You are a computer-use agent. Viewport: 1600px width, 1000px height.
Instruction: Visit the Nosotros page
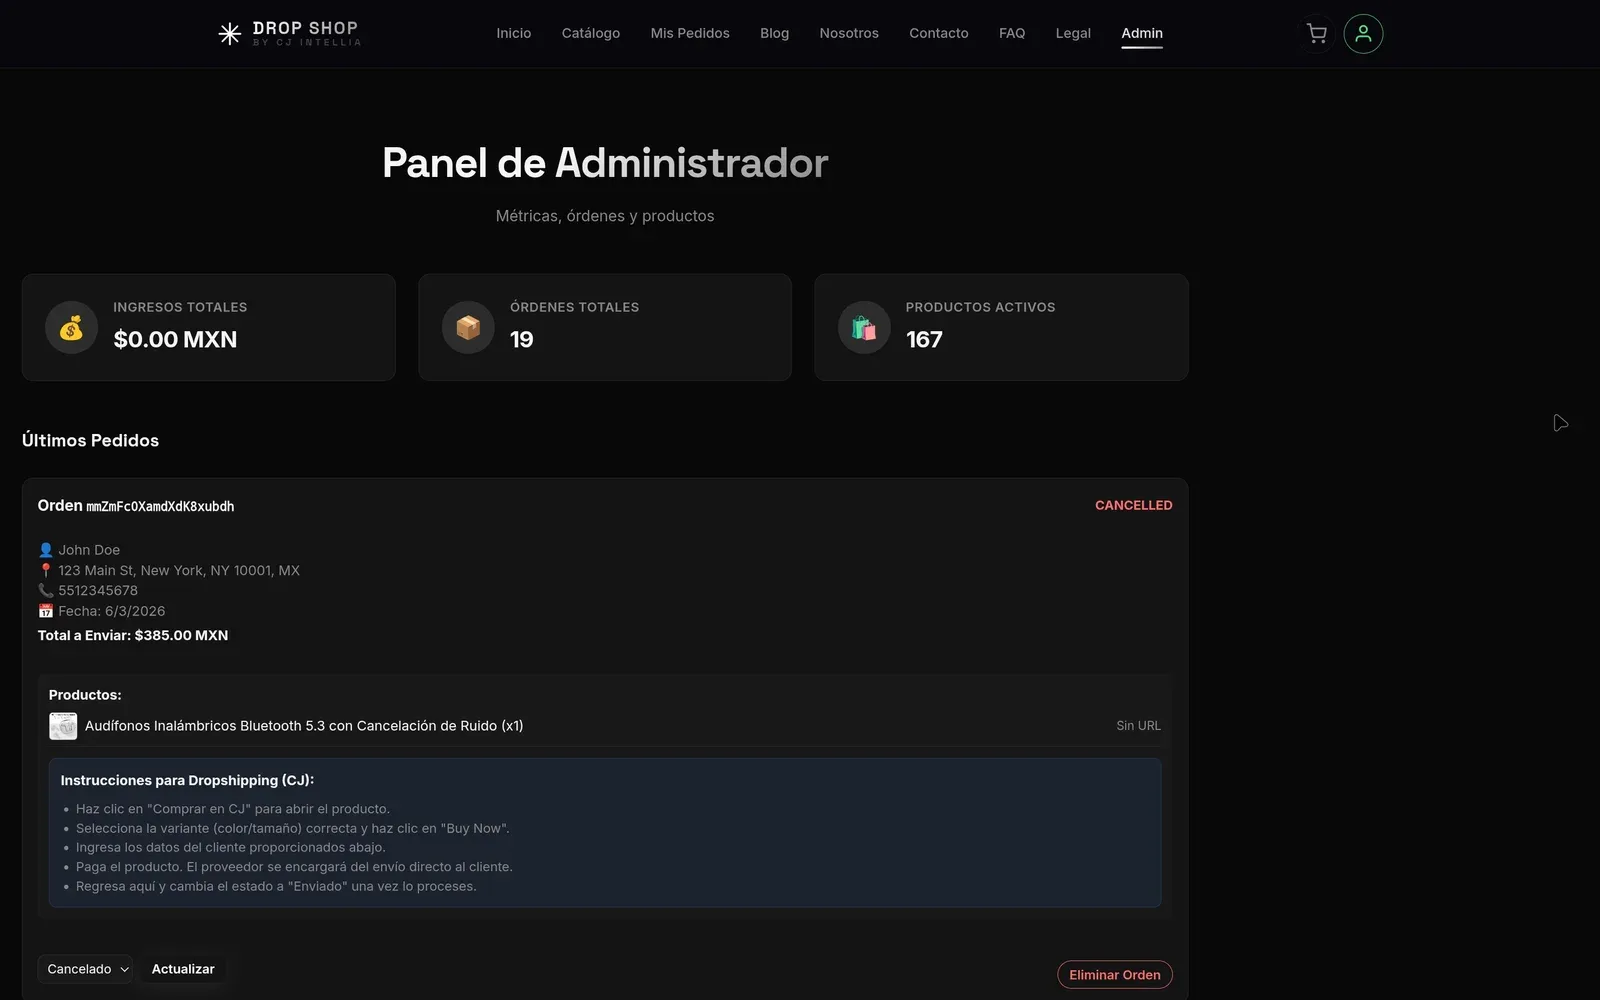tap(849, 33)
